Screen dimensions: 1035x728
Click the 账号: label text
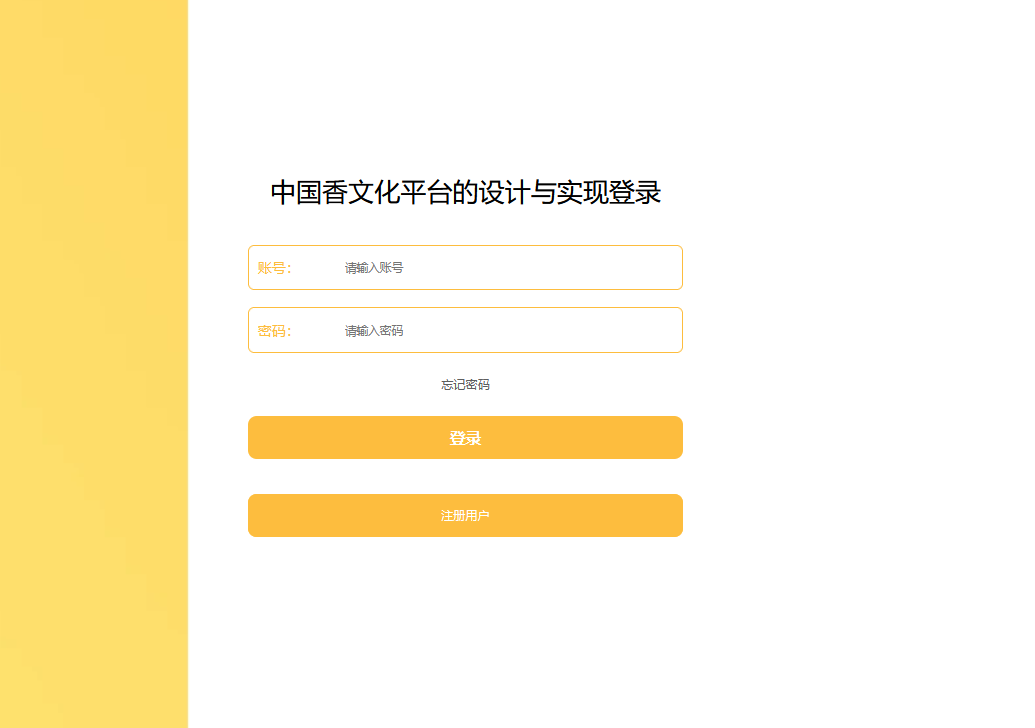coord(274,268)
